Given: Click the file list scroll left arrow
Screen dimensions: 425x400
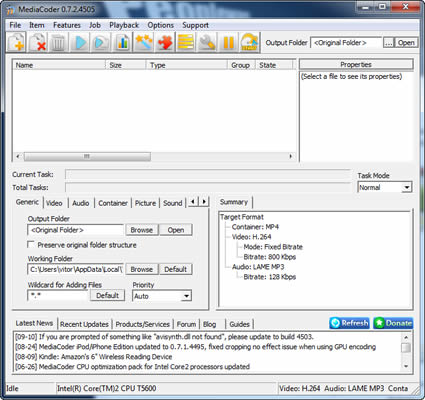Looking at the screenshot, I should pyautogui.click(x=18, y=156).
